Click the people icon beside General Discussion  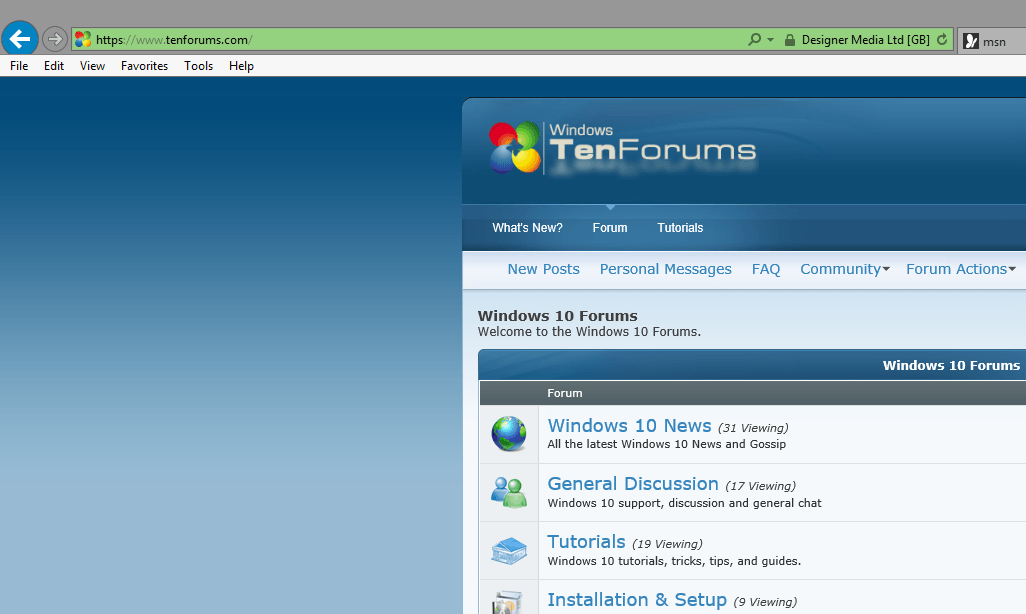pos(508,492)
